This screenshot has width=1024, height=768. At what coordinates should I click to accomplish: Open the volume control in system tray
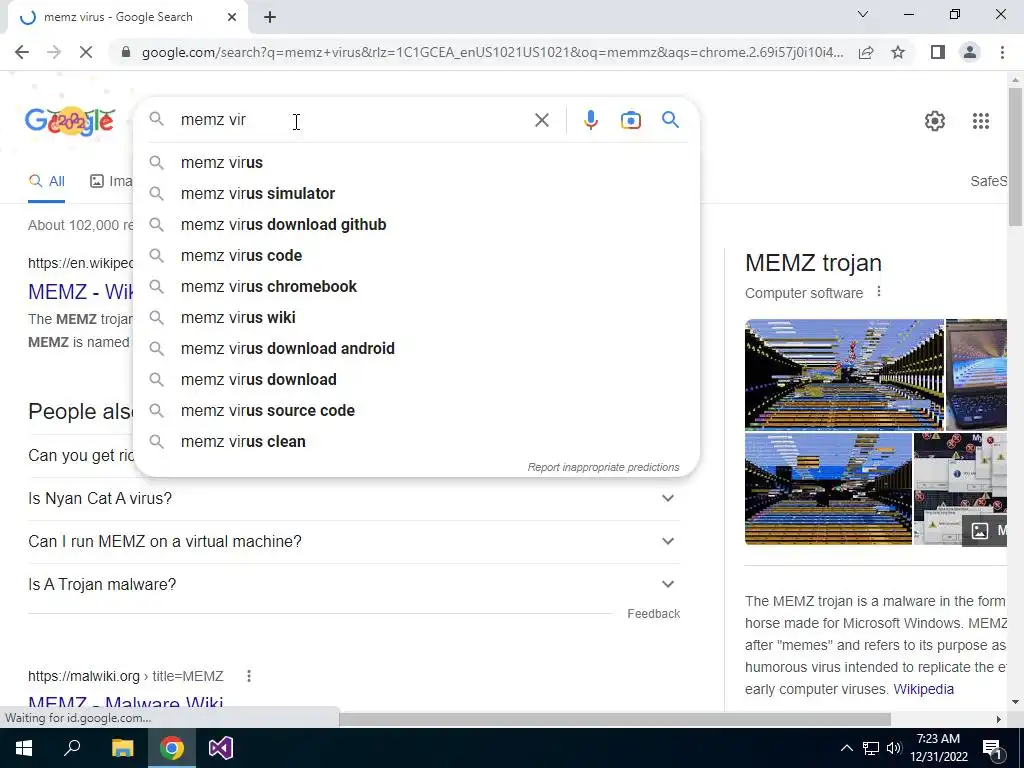point(894,748)
